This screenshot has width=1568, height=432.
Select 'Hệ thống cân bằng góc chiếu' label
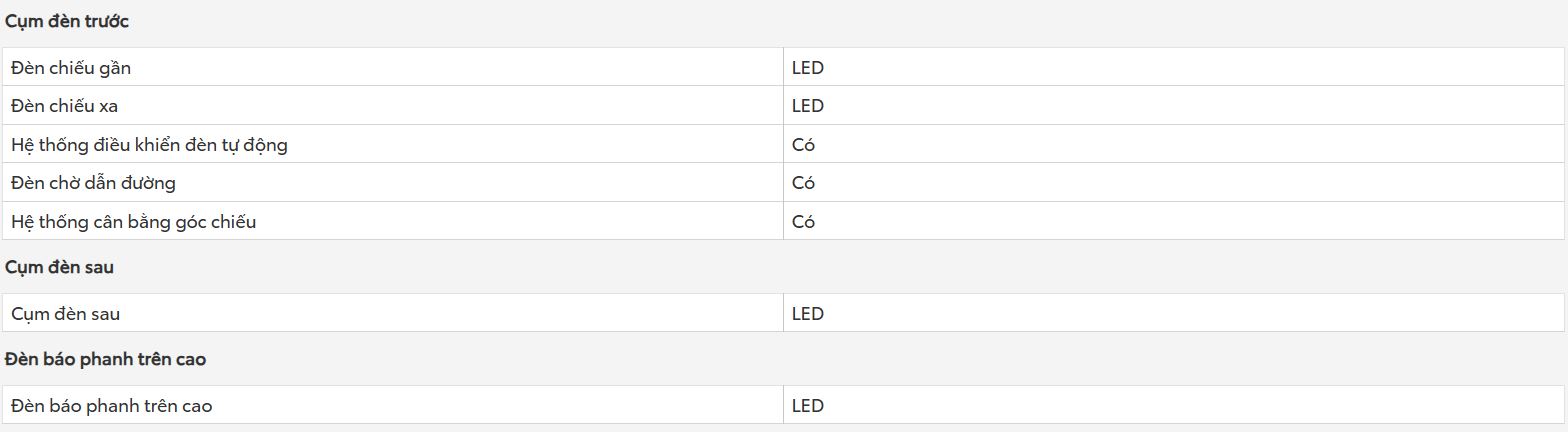134,222
